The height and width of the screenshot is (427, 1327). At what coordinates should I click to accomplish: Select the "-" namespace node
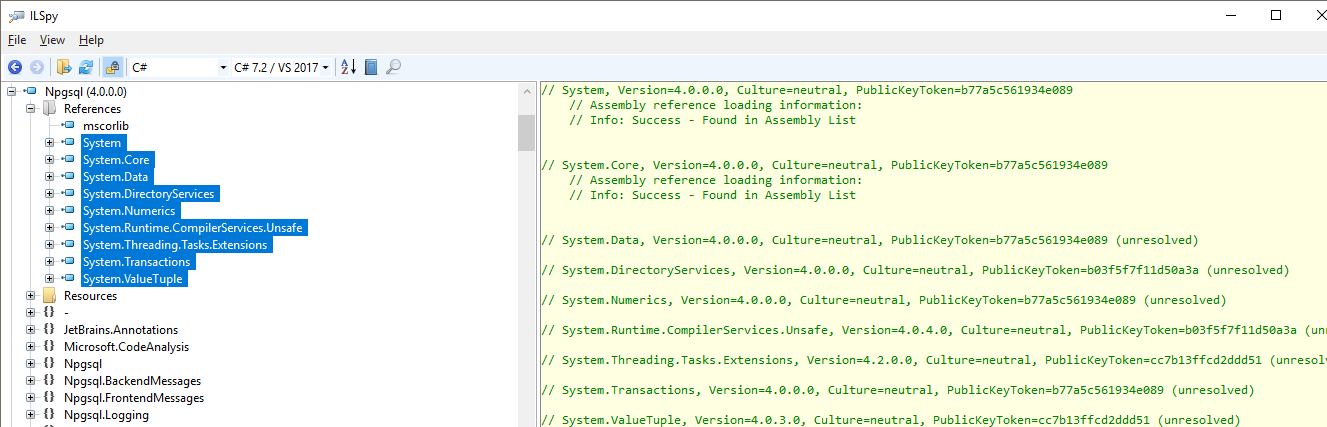[66, 313]
